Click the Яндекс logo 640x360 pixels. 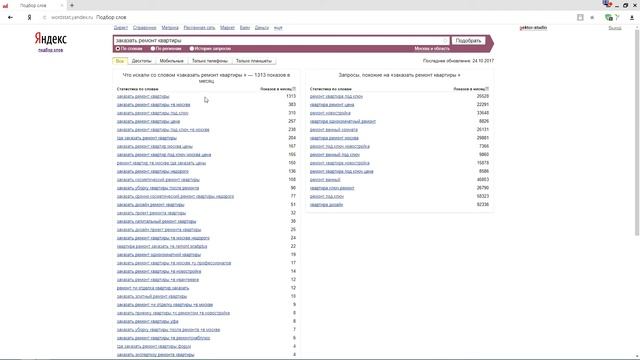tap(51, 39)
